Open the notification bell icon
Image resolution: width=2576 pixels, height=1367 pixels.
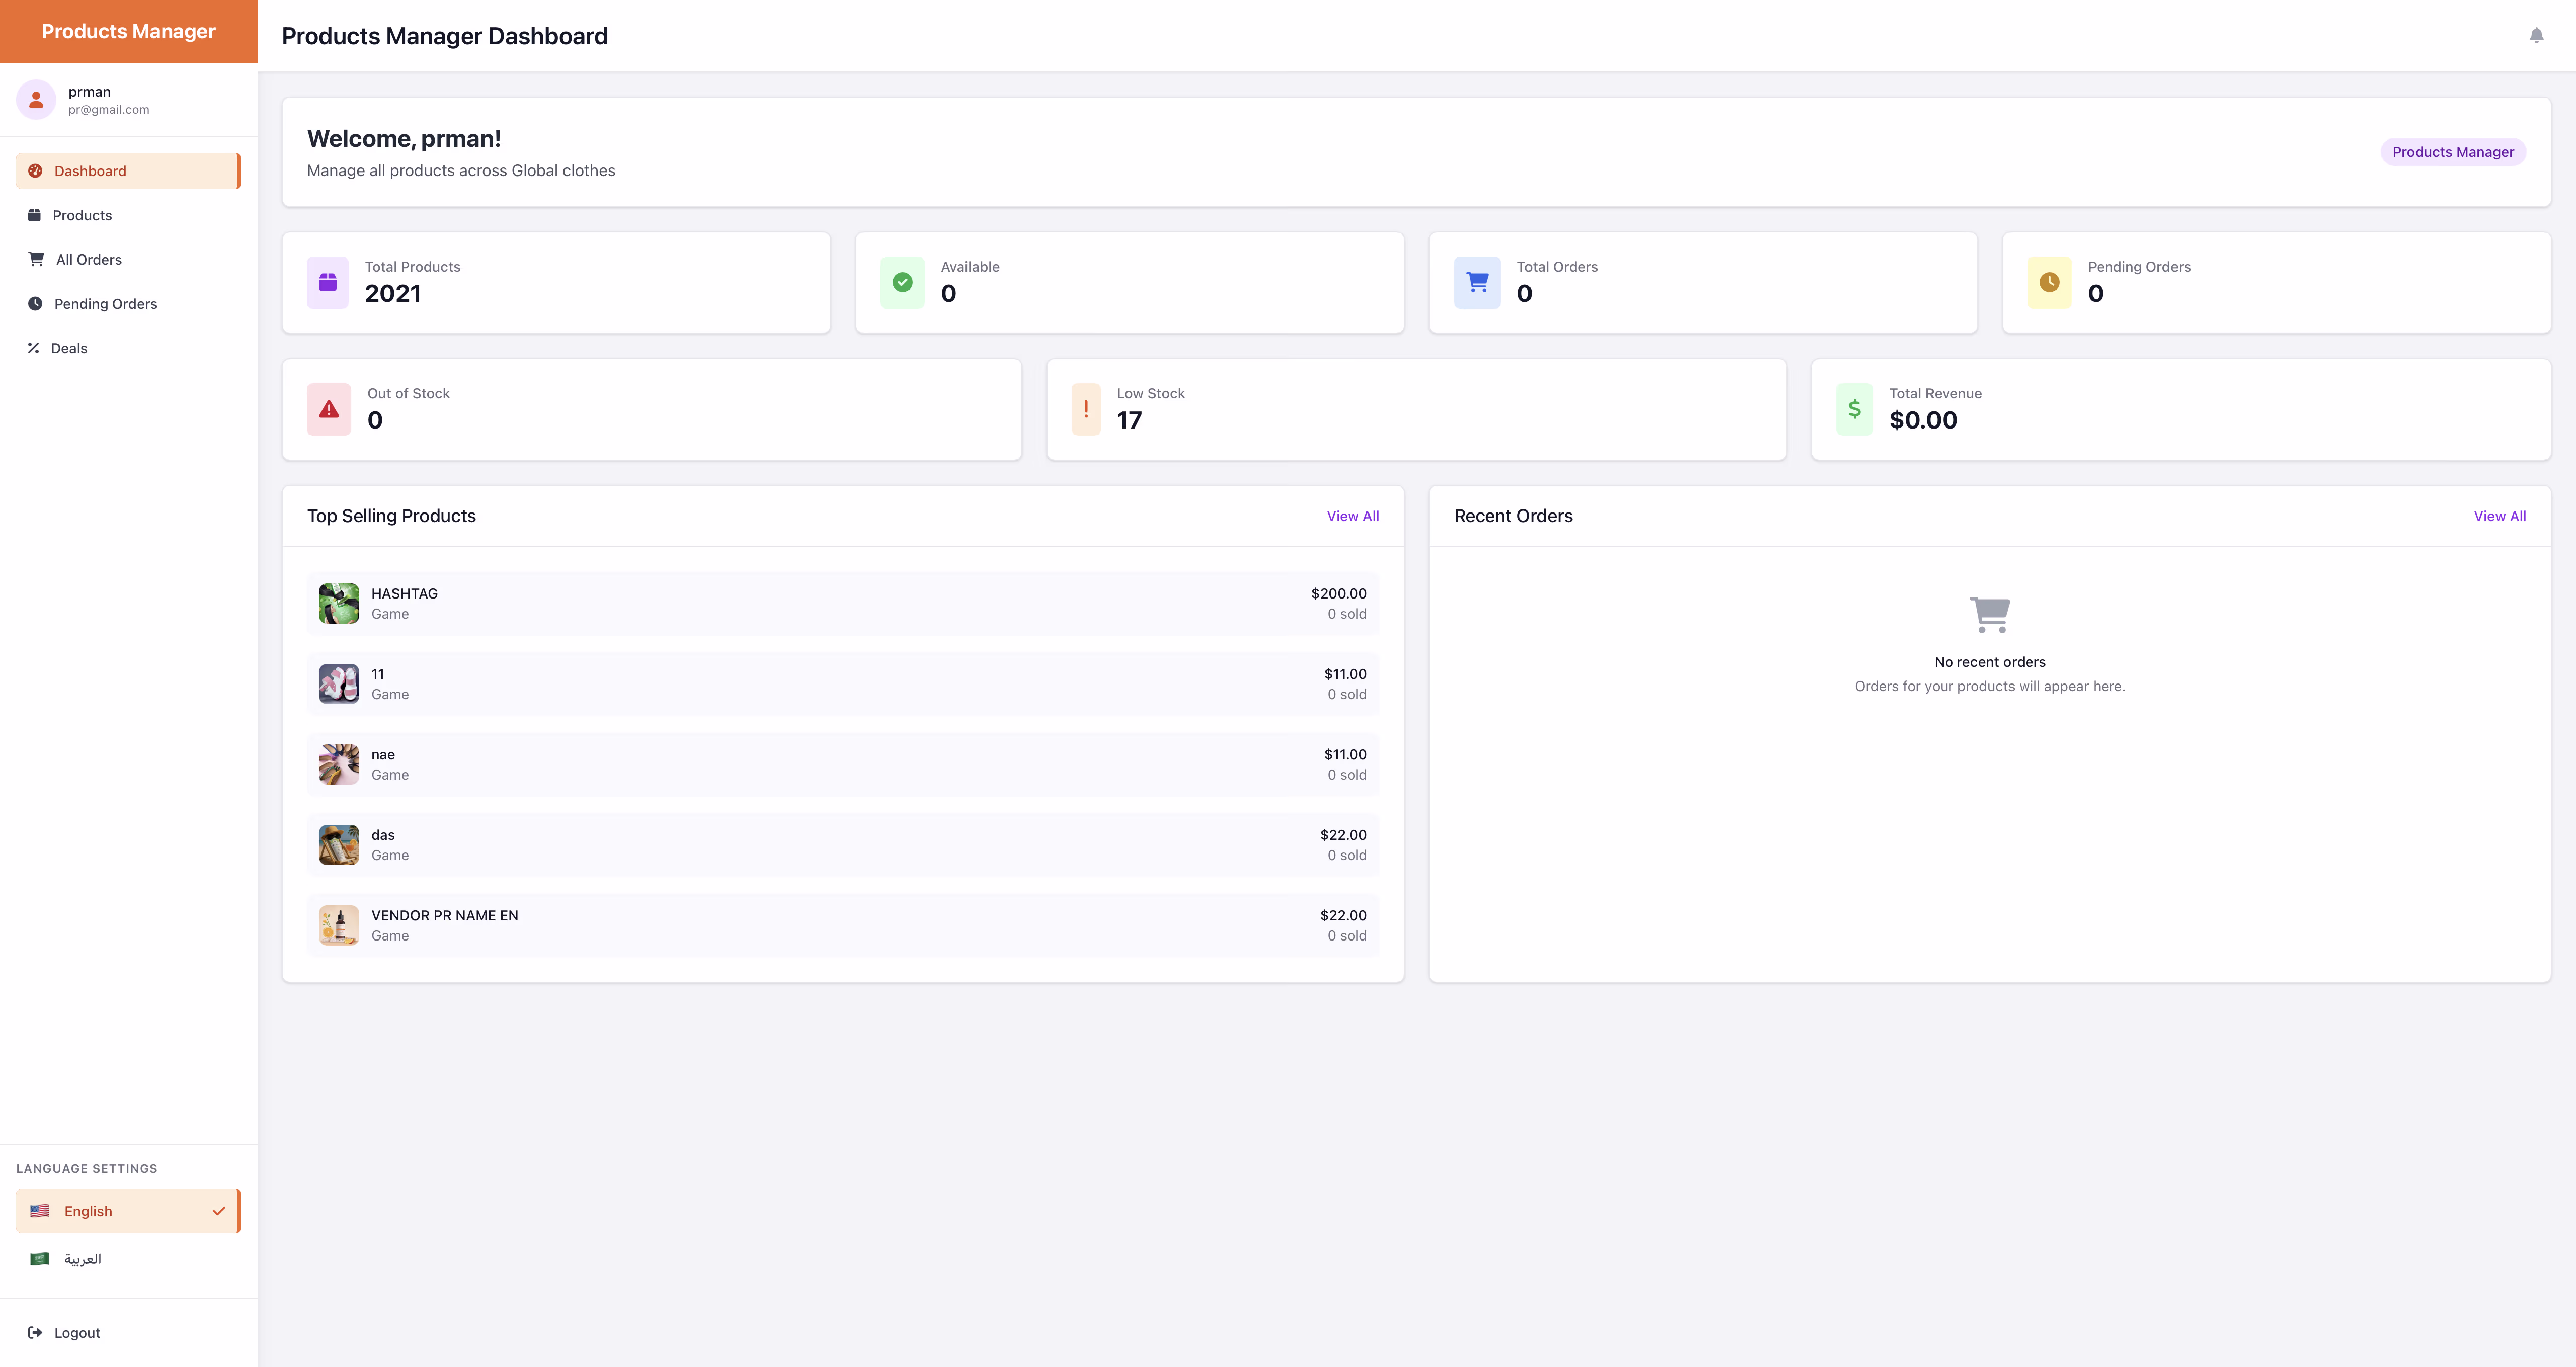[2536, 35]
